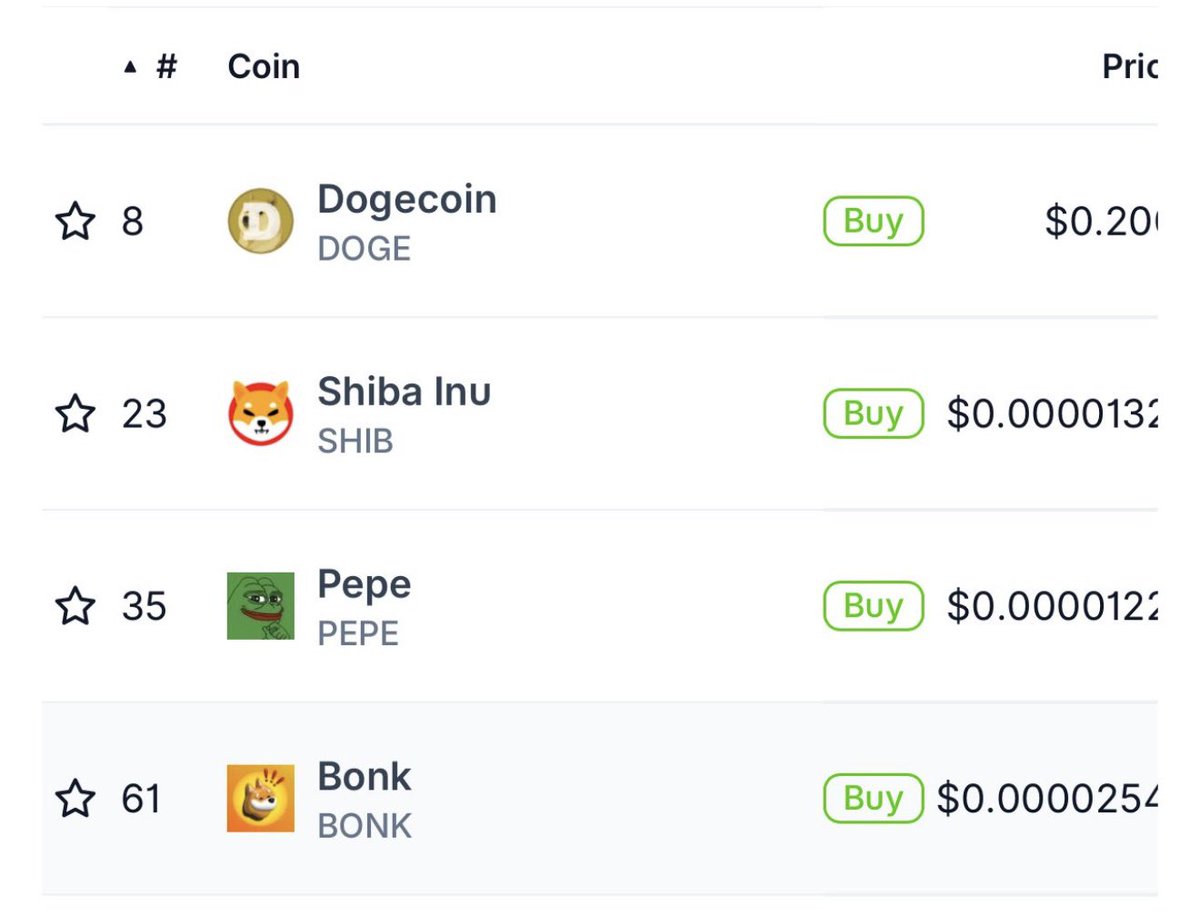Sort by the Price column header
Image resolution: width=1200 pixels, height=916 pixels.
(1129, 67)
